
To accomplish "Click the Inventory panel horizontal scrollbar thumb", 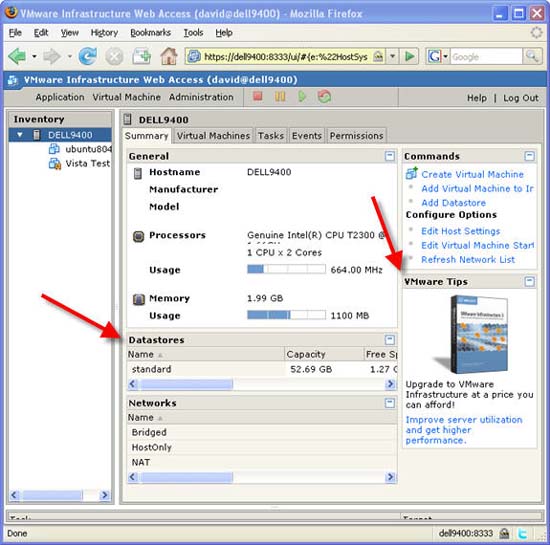I will pyautogui.click(x=53, y=495).
